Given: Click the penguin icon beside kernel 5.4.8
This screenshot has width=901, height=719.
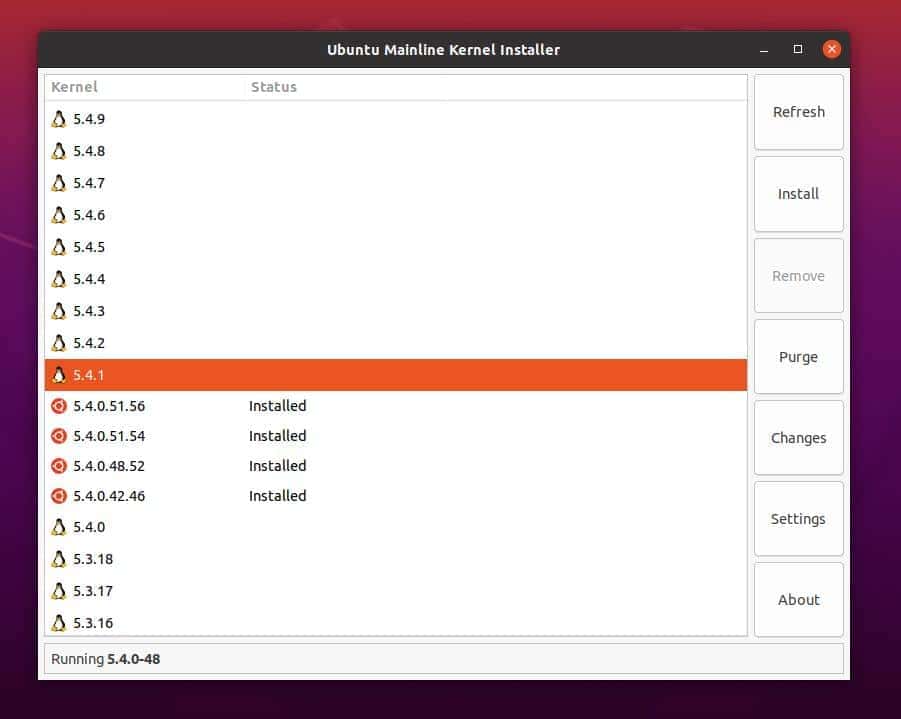Looking at the screenshot, I should click(59, 151).
